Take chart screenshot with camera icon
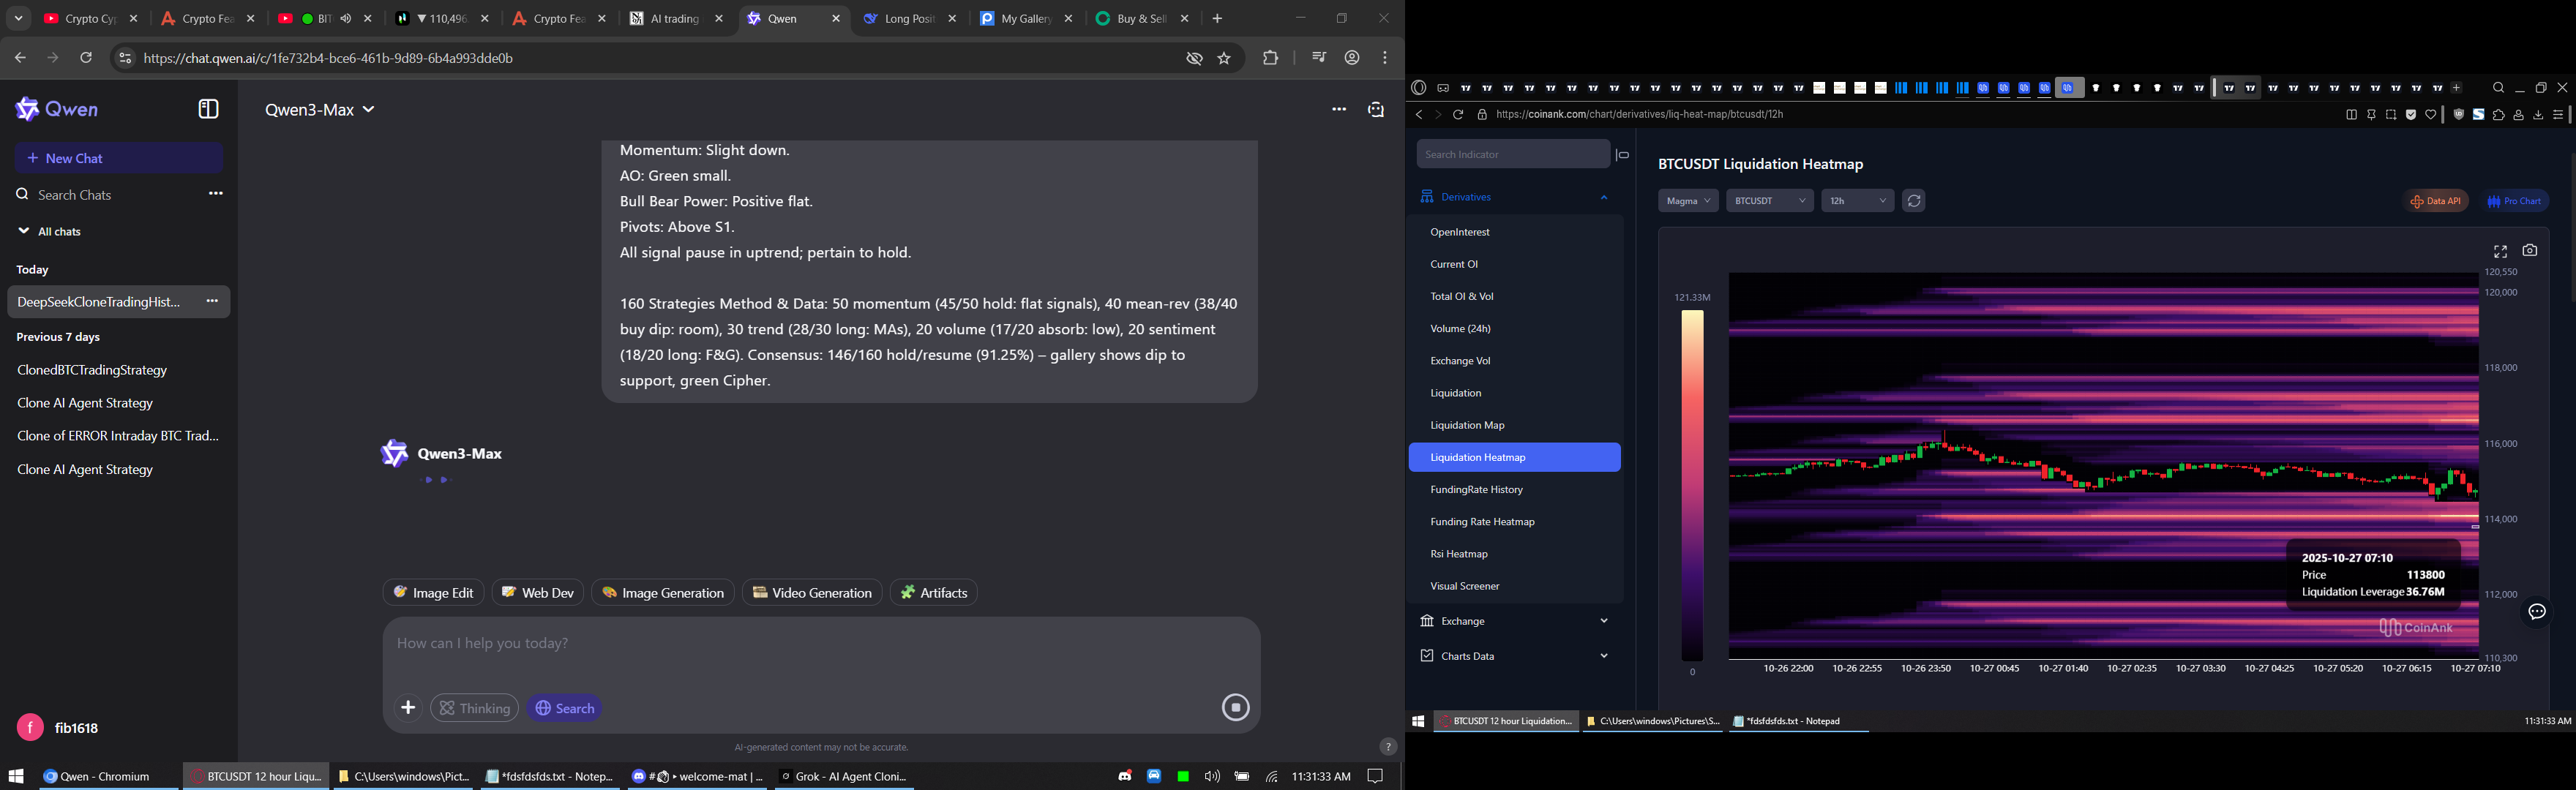 tap(2529, 251)
